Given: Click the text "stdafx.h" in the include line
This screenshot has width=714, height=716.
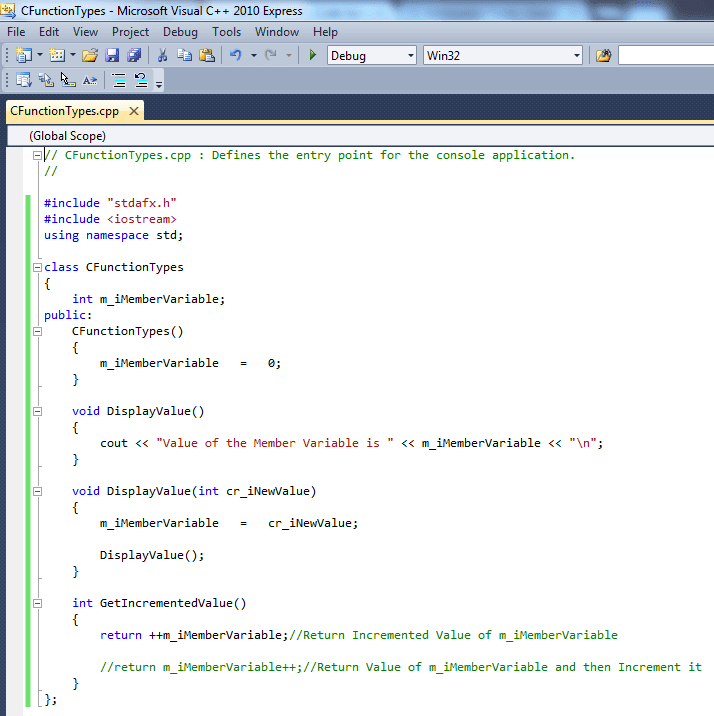Looking at the screenshot, I should click(142, 203).
